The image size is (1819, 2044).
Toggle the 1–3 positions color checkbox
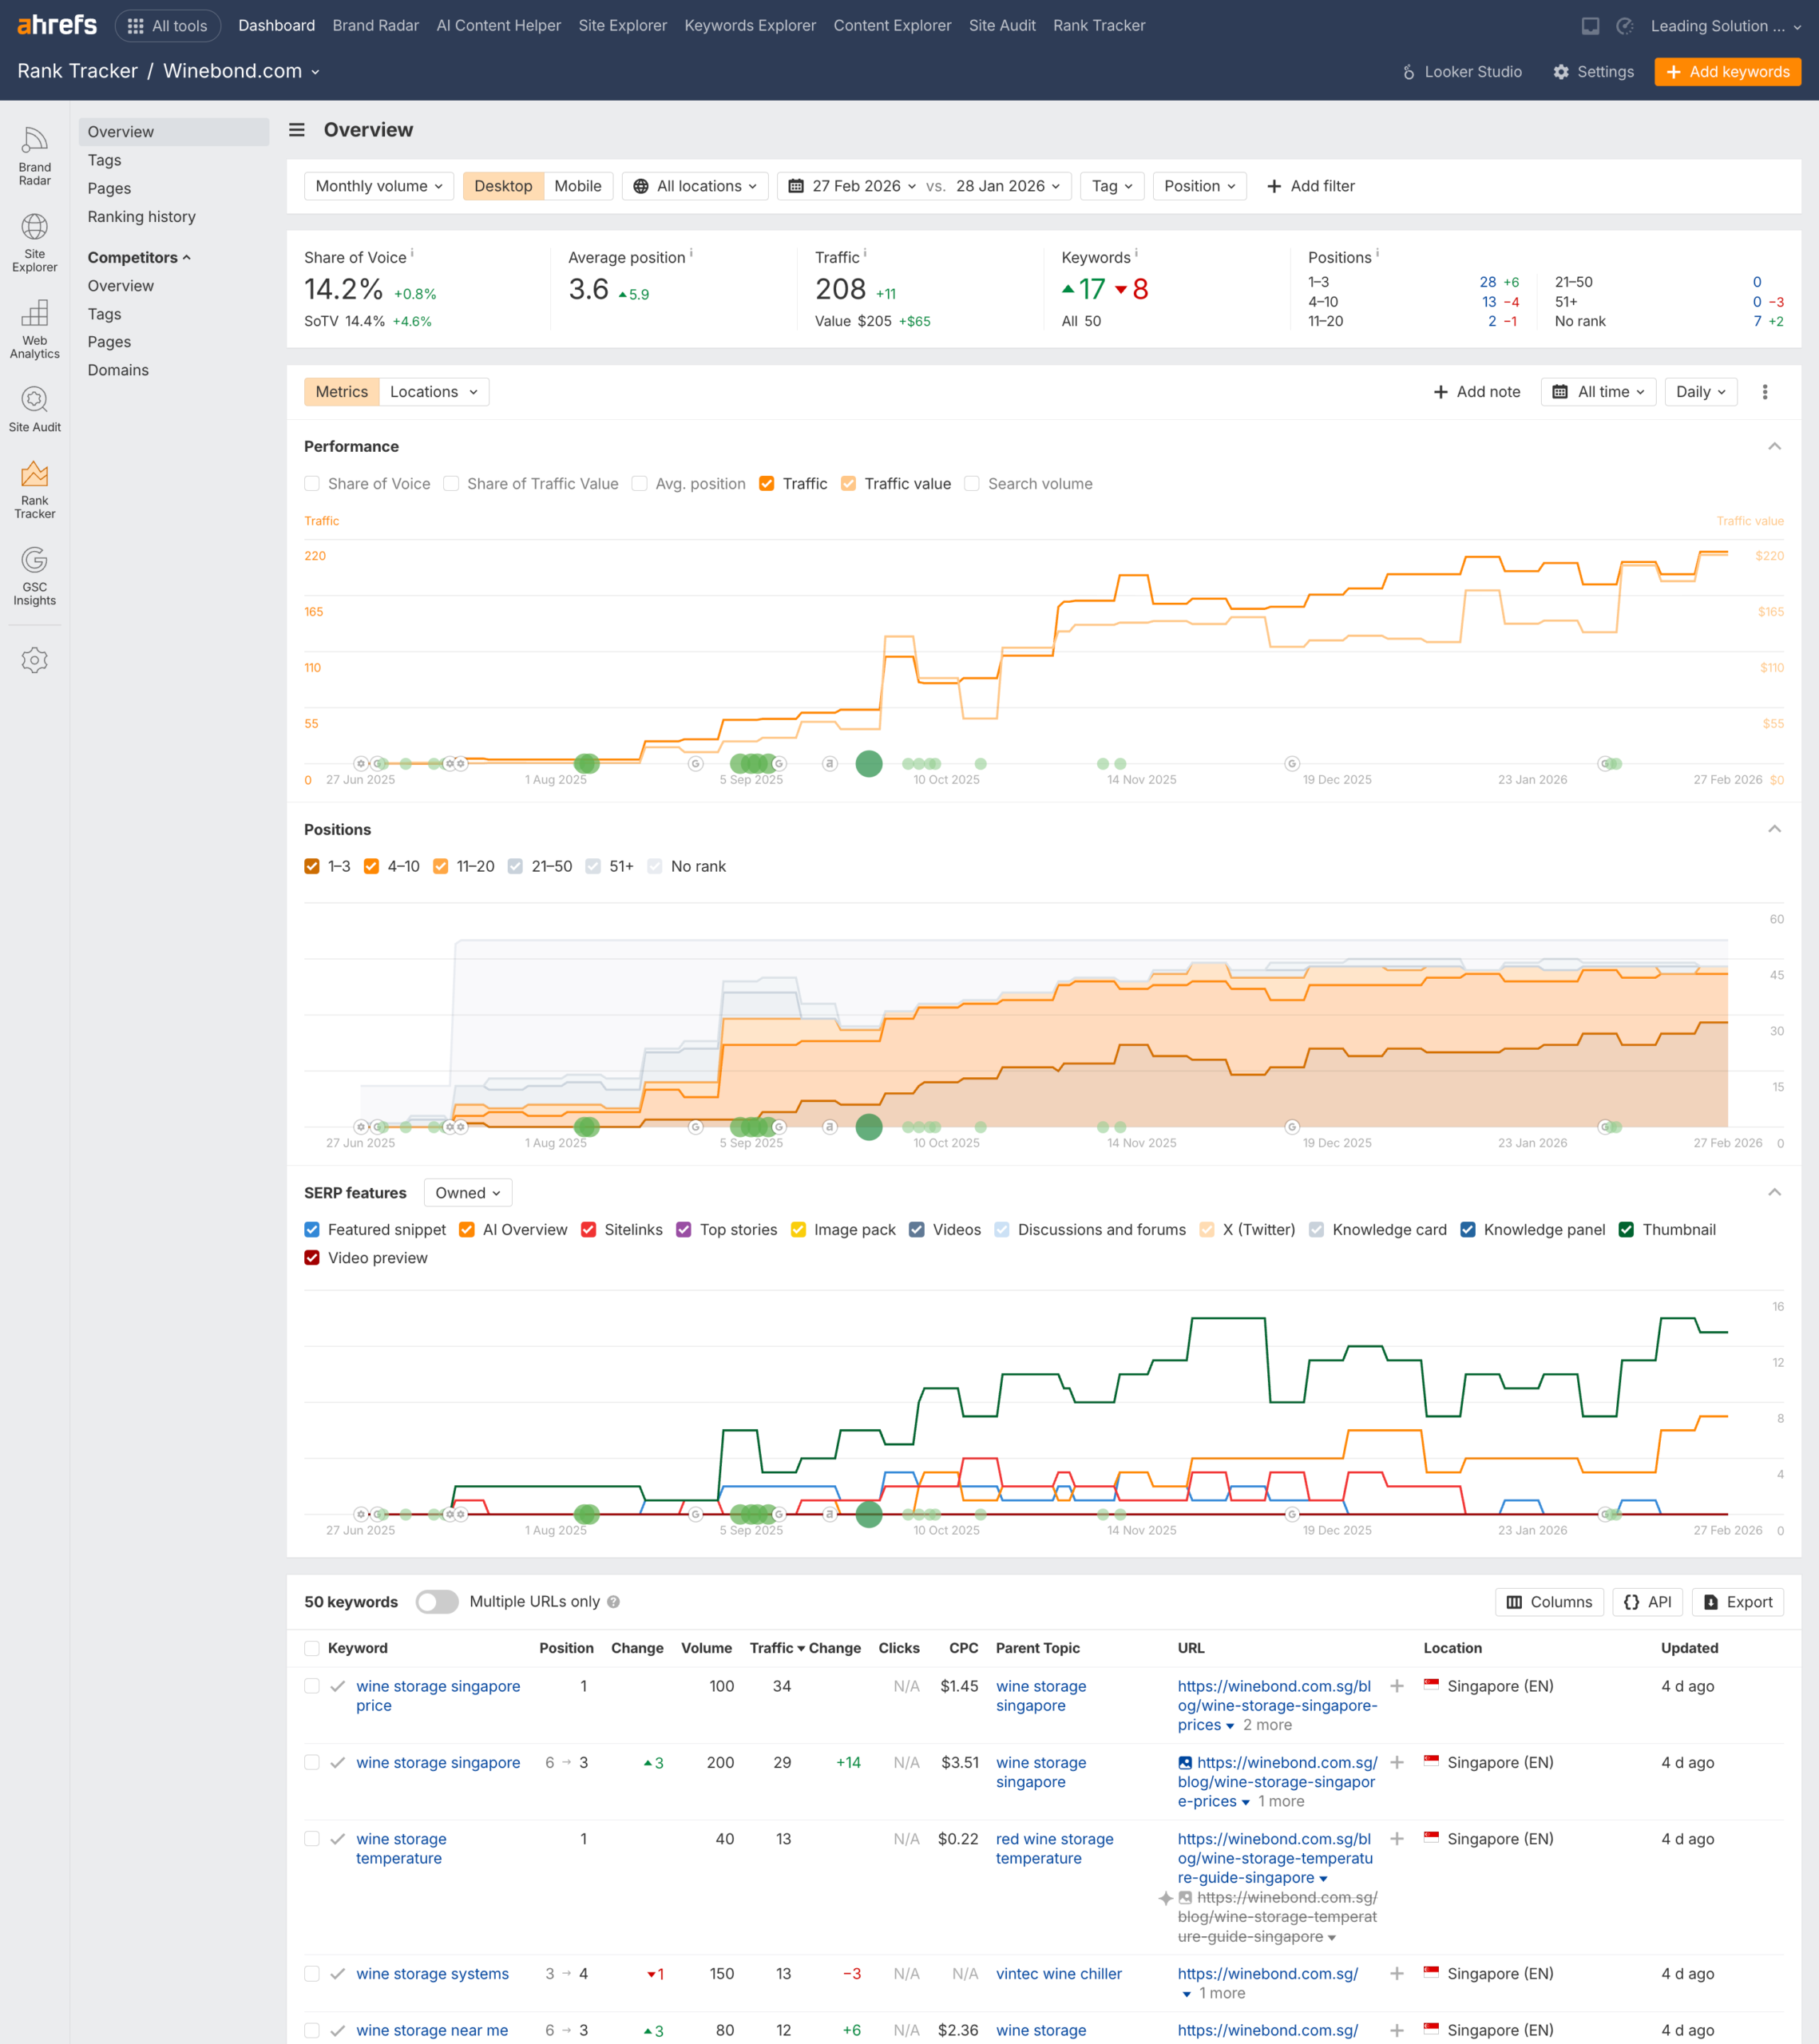(x=312, y=867)
